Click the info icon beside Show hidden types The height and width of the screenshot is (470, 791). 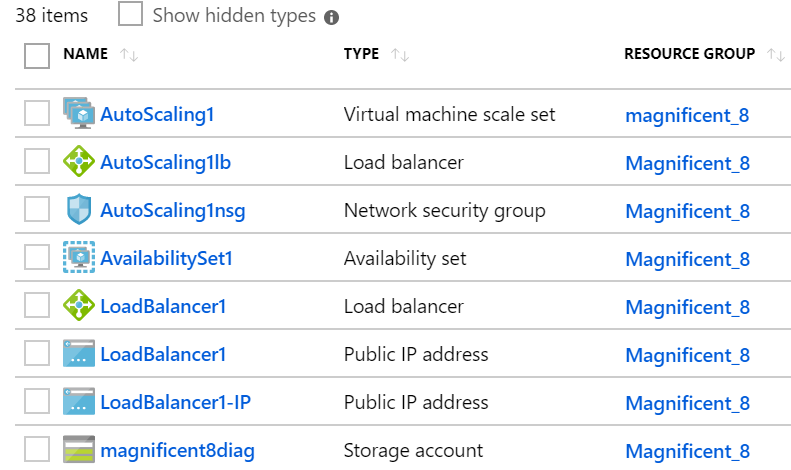click(331, 18)
